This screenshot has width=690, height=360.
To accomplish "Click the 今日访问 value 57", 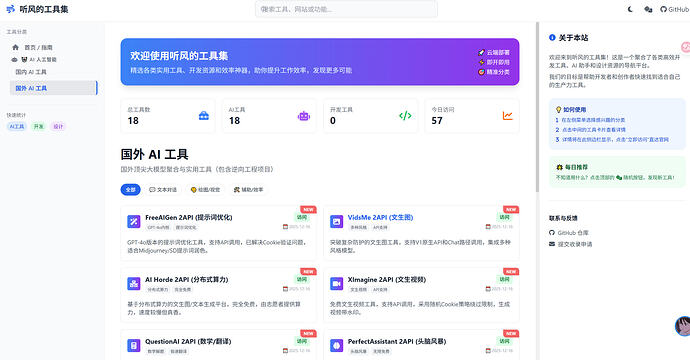I will [x=437, y=121].
